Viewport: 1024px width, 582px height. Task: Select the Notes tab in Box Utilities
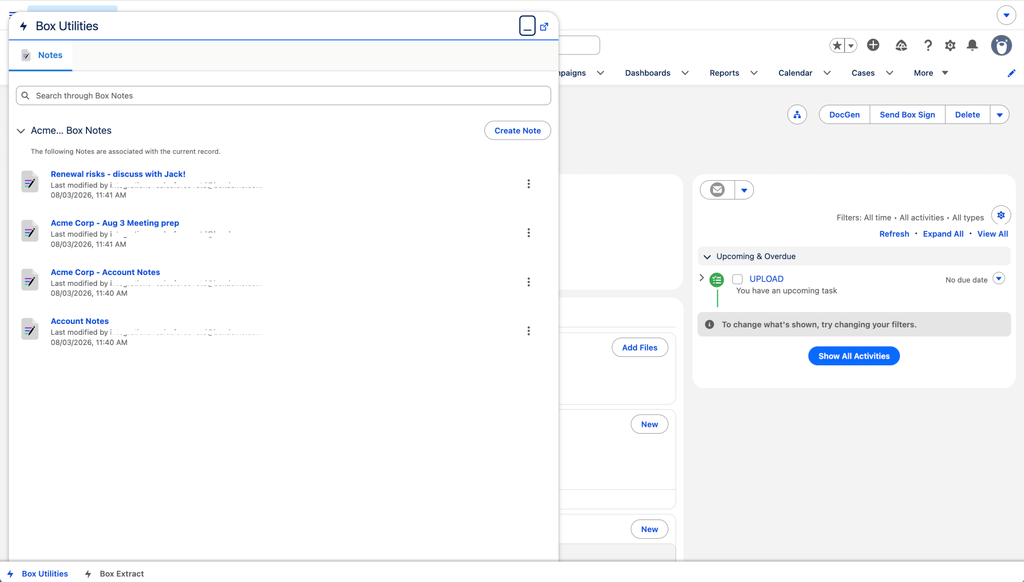pos(41,56)
